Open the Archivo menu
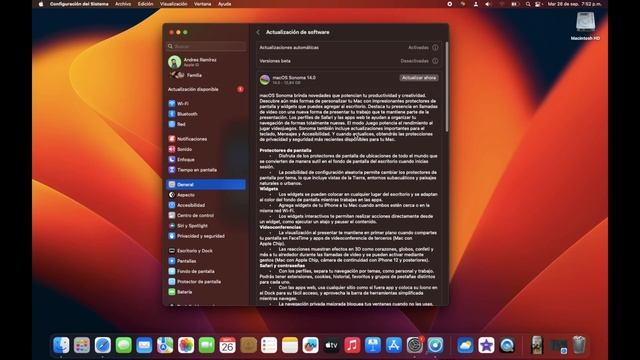This screenshot has width=640, height=360. tap(123, 4)
